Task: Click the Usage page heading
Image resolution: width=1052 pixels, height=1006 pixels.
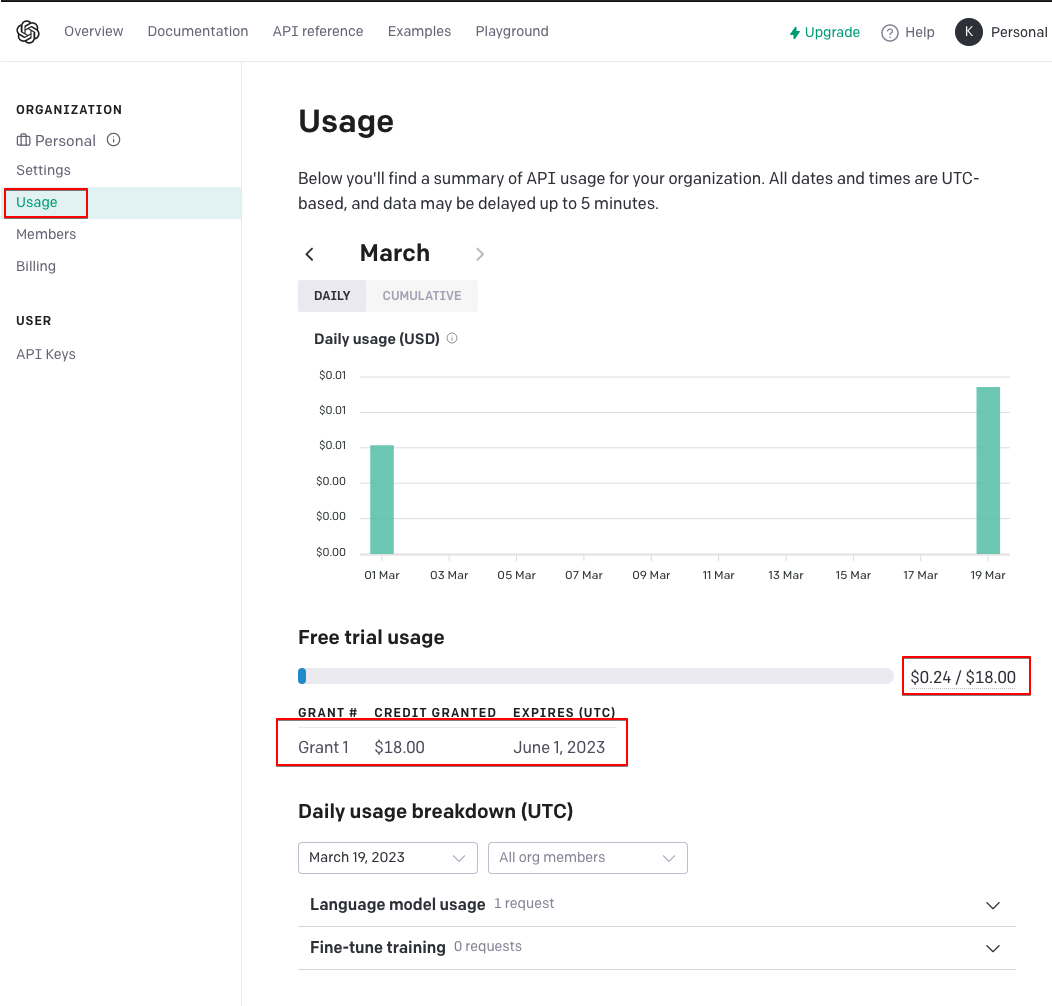Action: (346, 121)
